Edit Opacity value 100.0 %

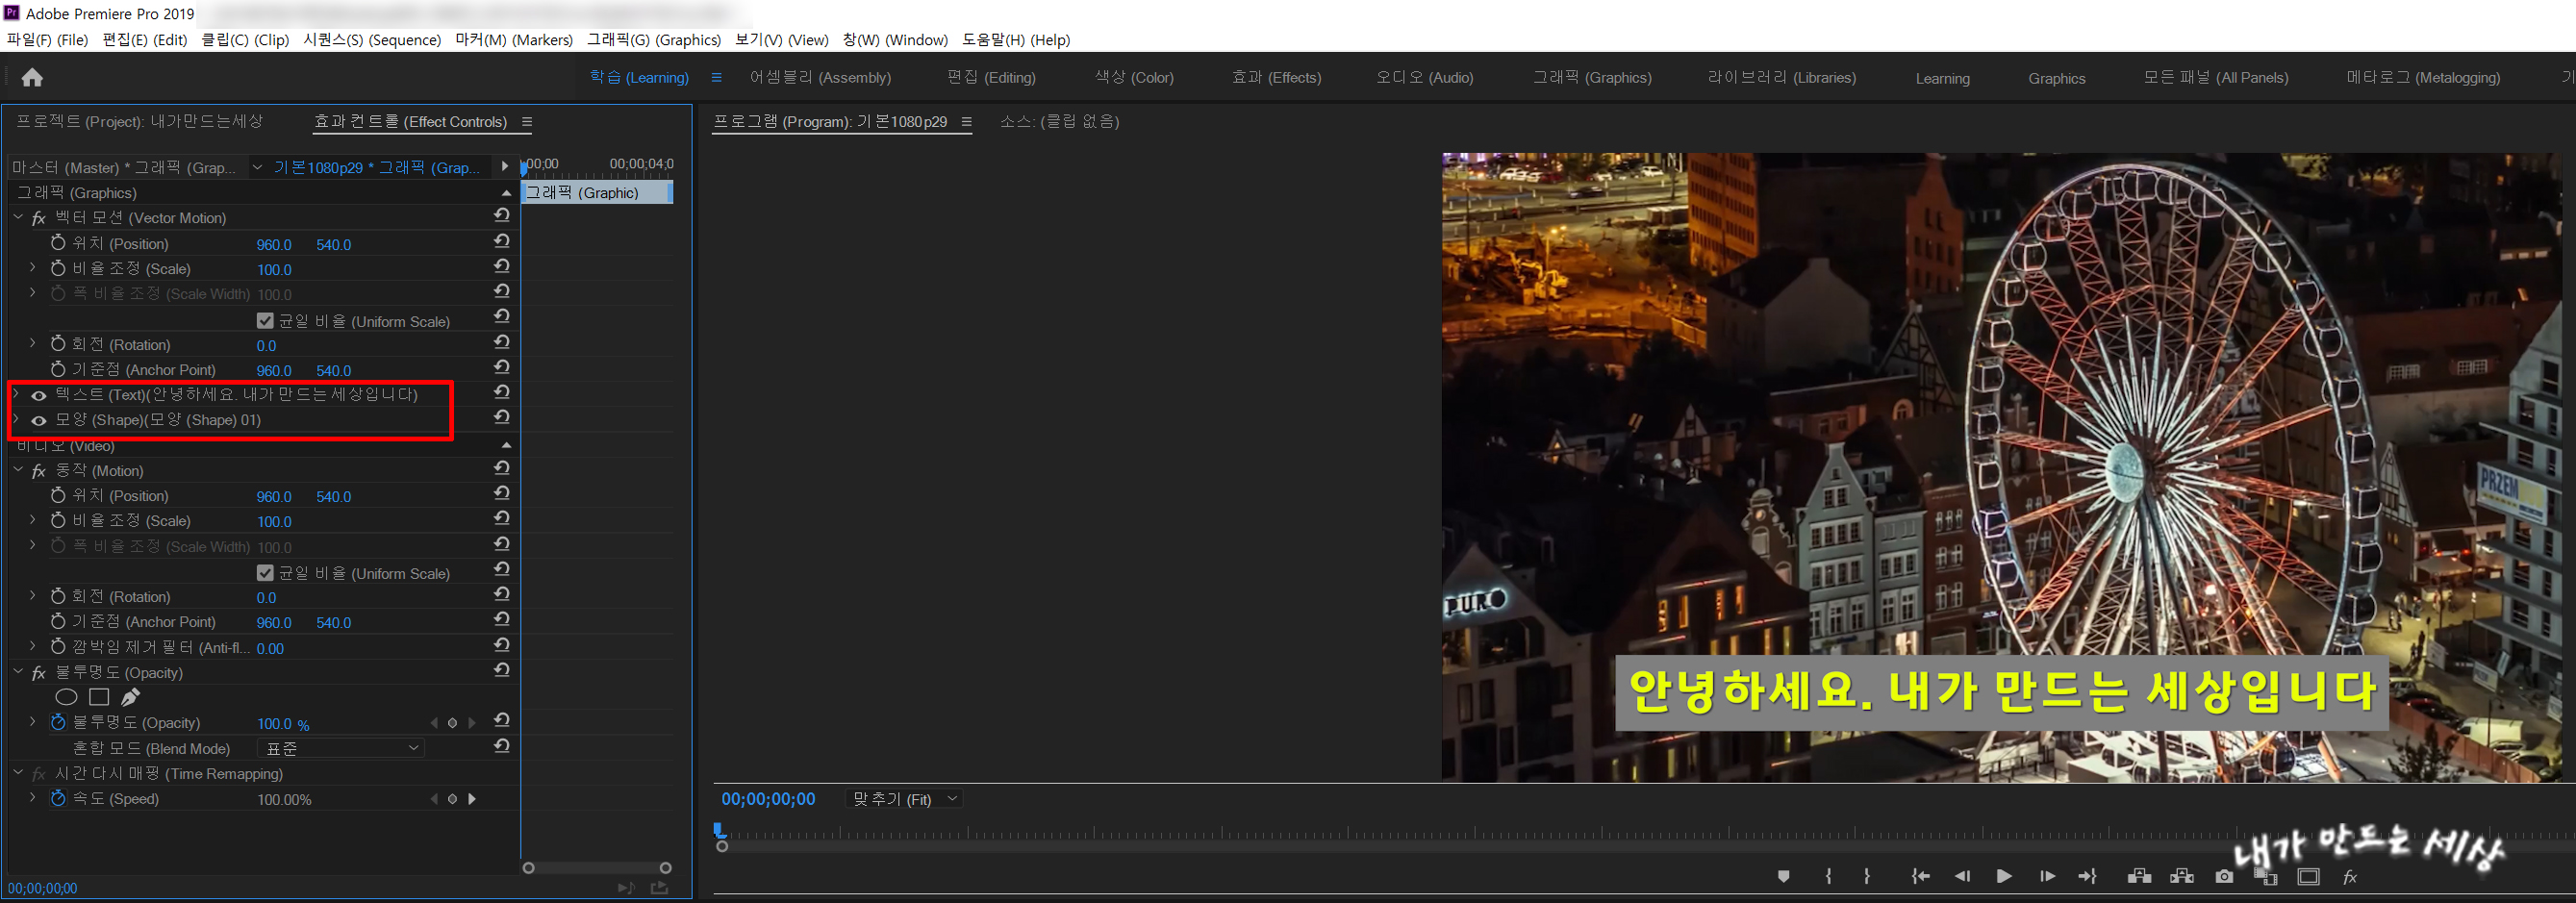[x=283, y=724]
